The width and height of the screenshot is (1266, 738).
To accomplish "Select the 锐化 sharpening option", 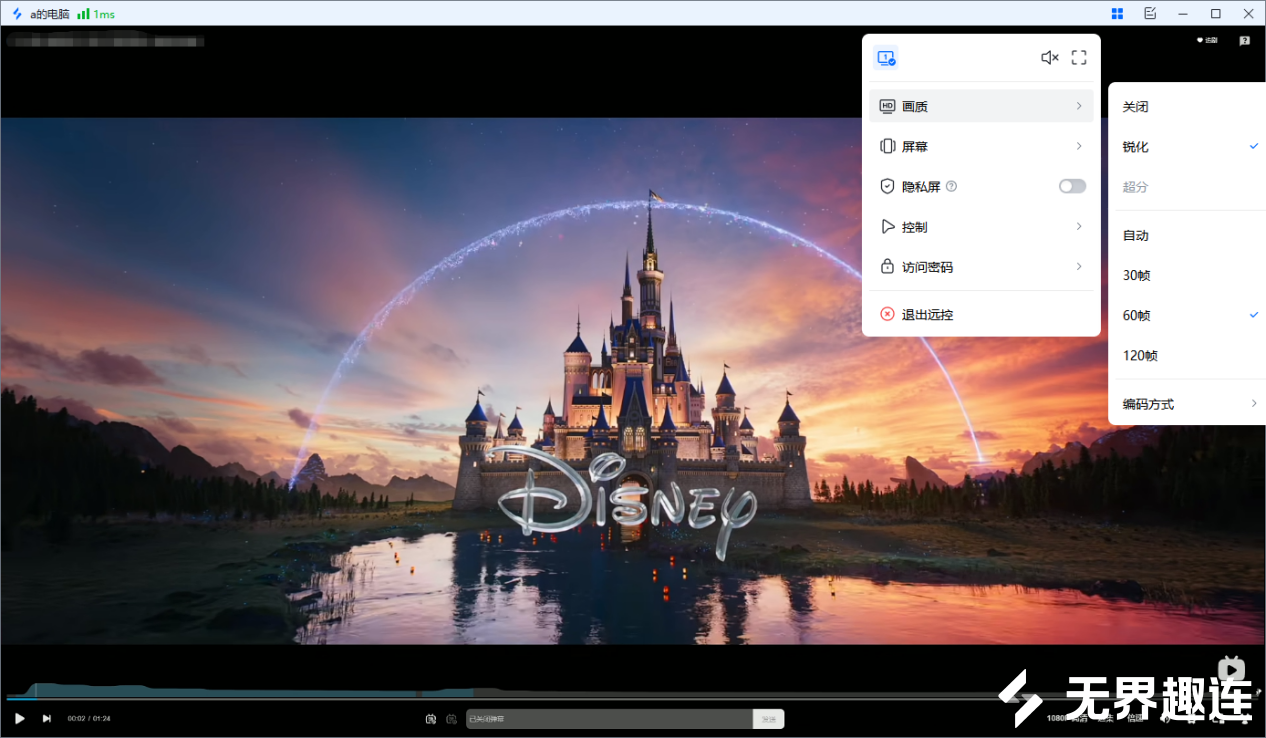I will [1187, 147].
